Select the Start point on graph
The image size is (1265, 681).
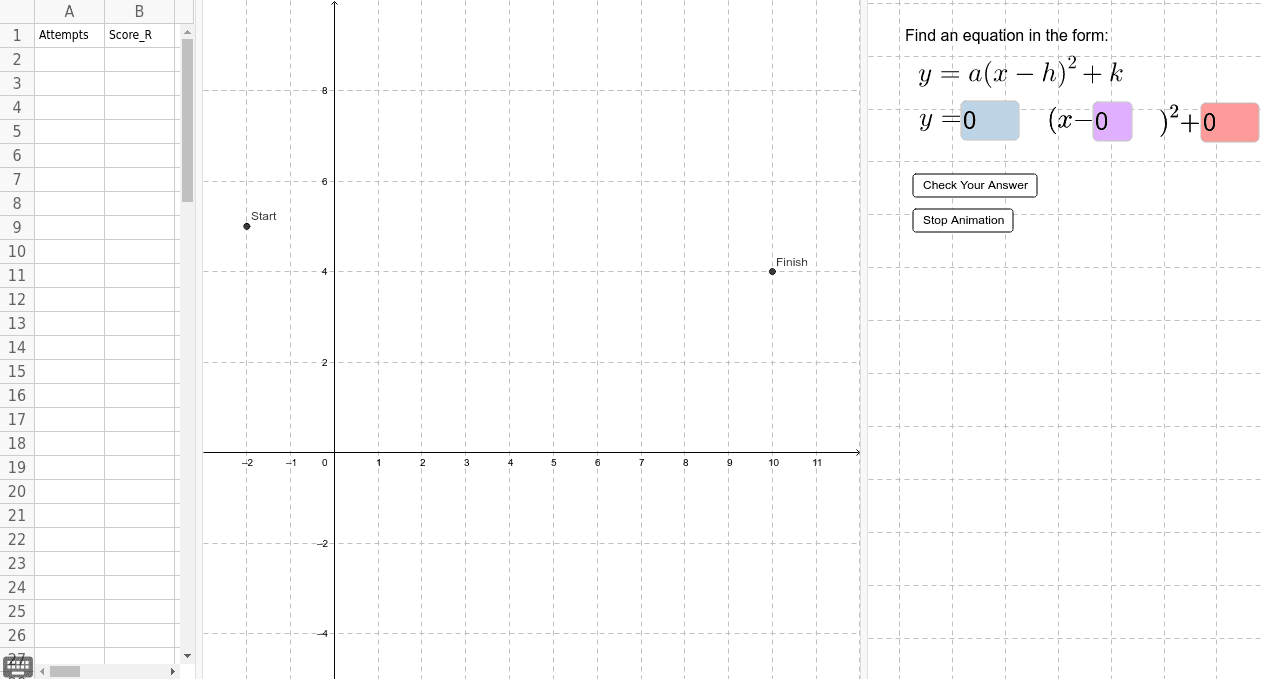coord(247,226)
